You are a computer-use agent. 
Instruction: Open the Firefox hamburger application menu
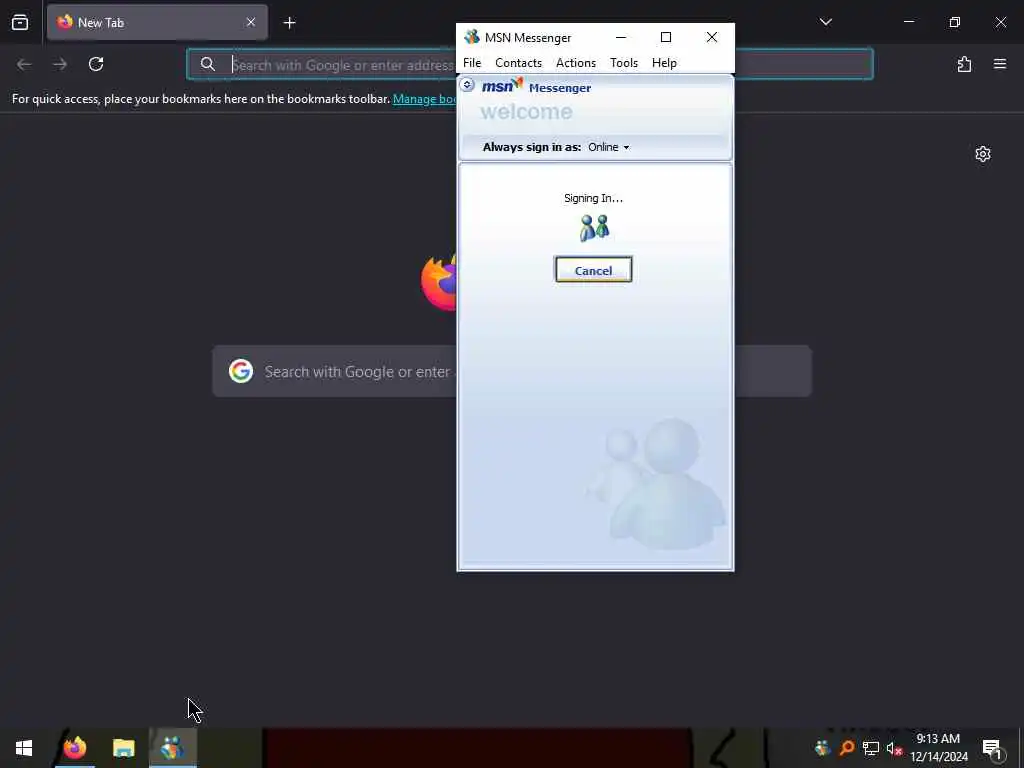tap(1000, 64)
